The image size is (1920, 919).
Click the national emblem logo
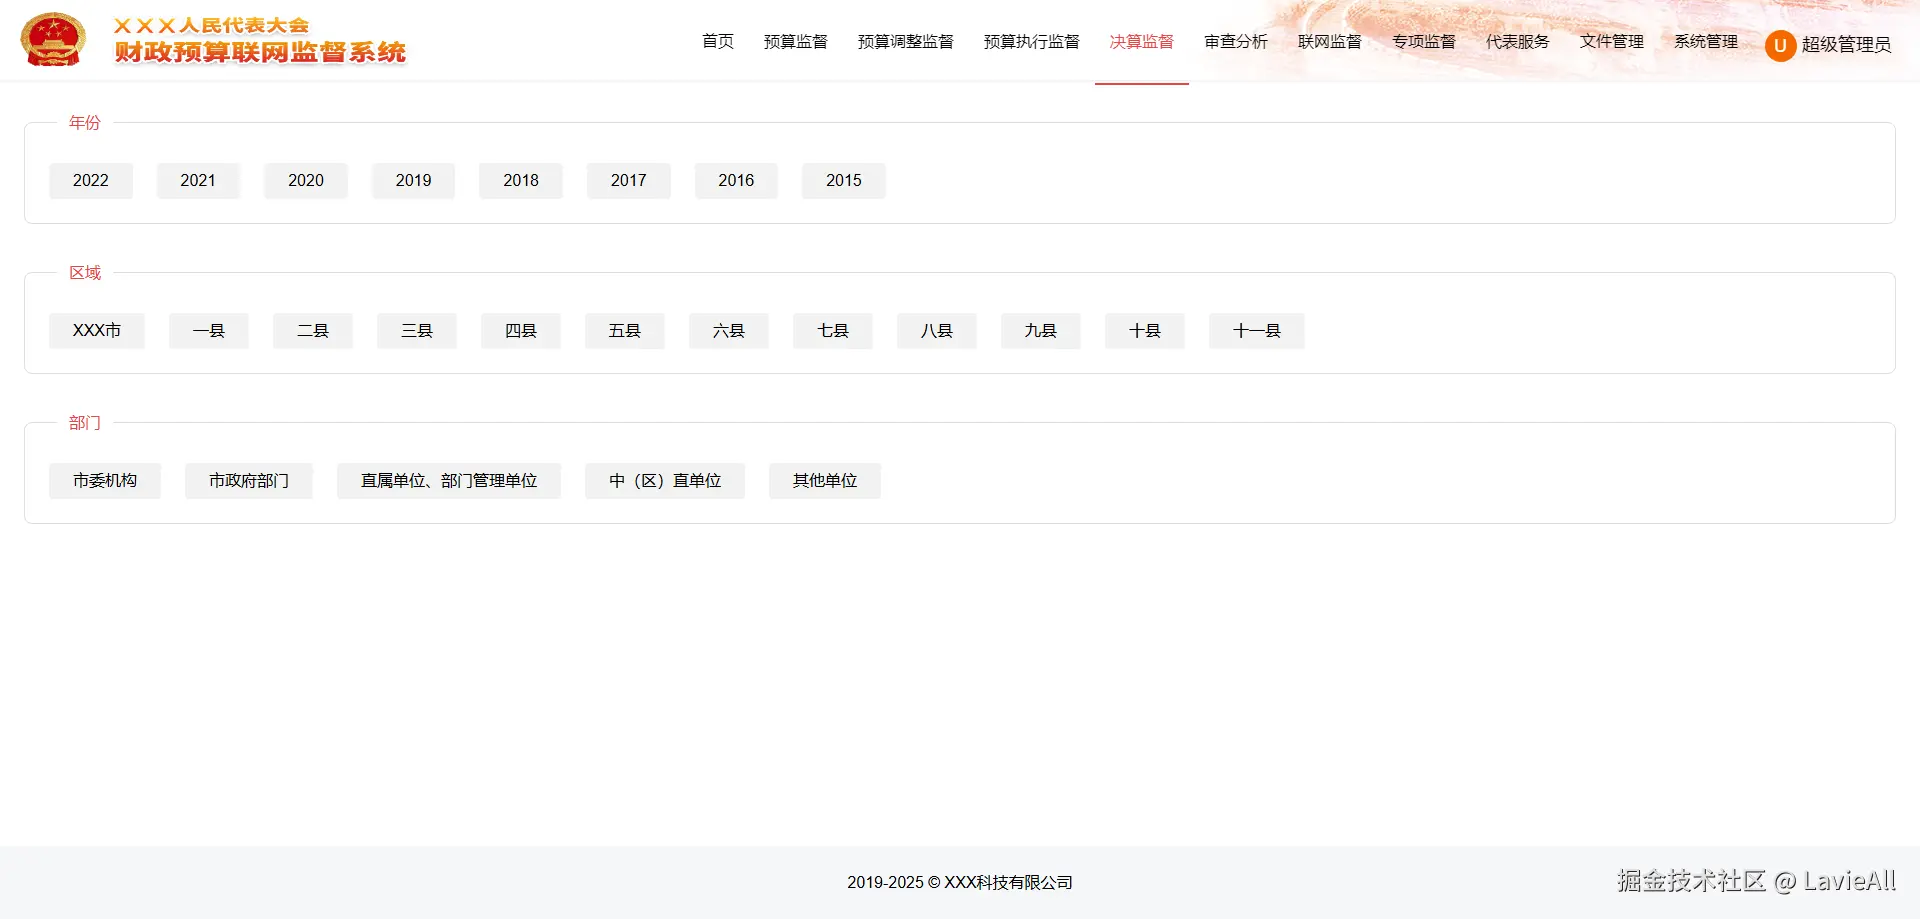pos(53,39)
